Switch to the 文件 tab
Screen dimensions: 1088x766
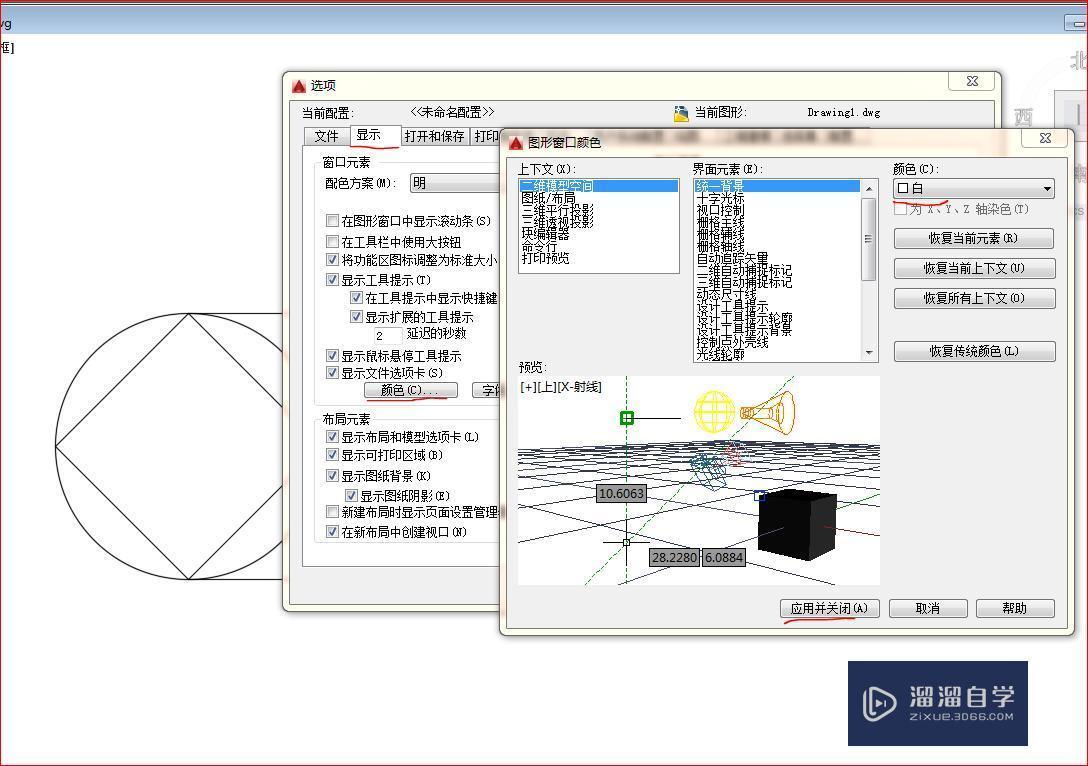[325, 135]
